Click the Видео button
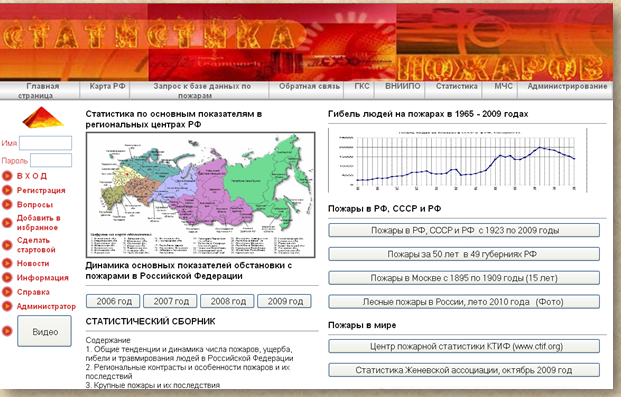 [x=44, y=331]
